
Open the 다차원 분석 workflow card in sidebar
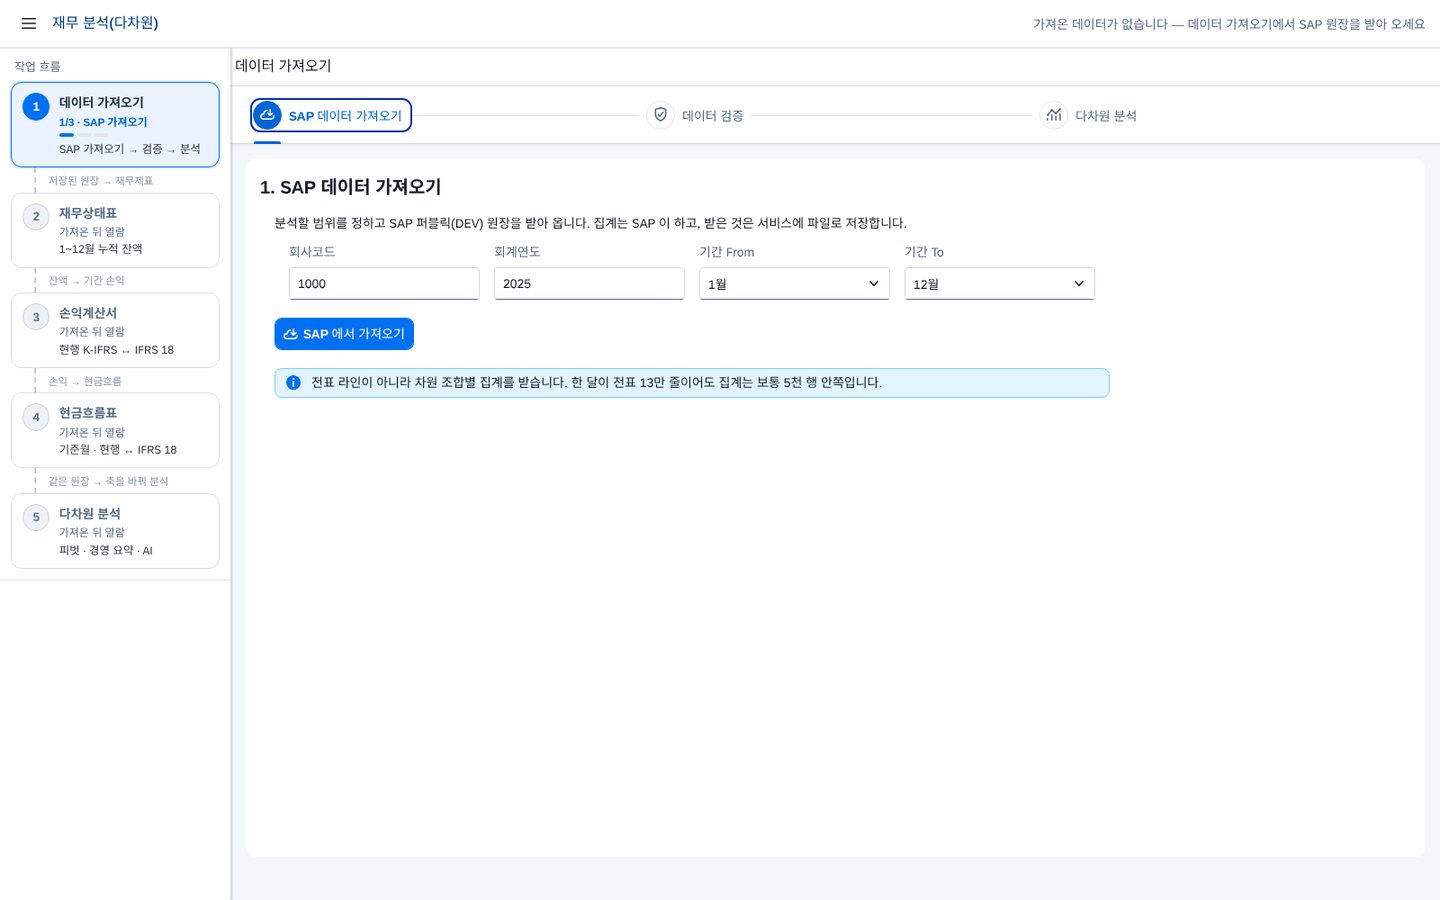coord(115,531)
